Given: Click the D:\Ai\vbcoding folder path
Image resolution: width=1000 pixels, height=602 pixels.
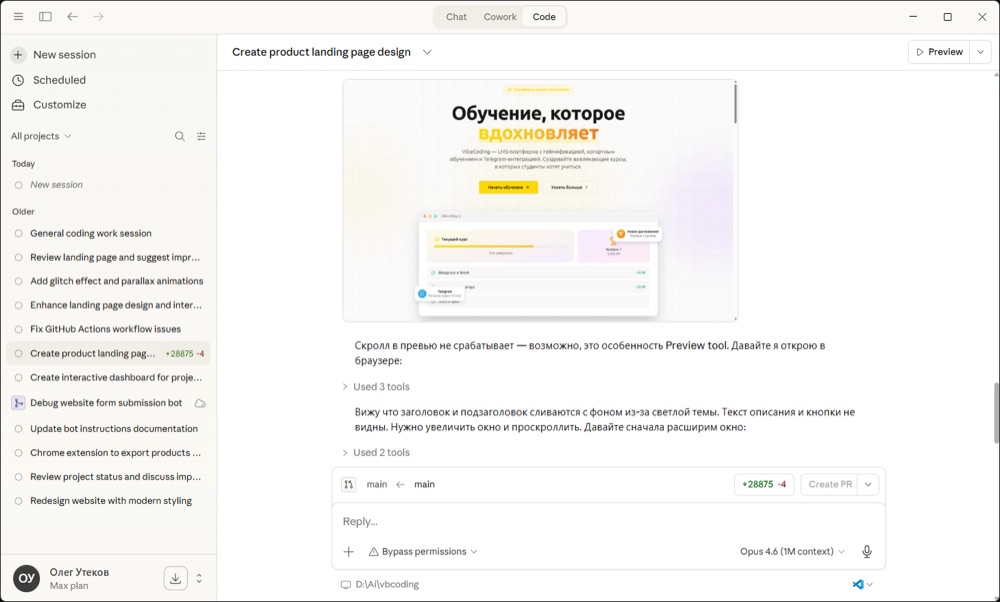Looking at the screenshot, I should pos(387,584).
